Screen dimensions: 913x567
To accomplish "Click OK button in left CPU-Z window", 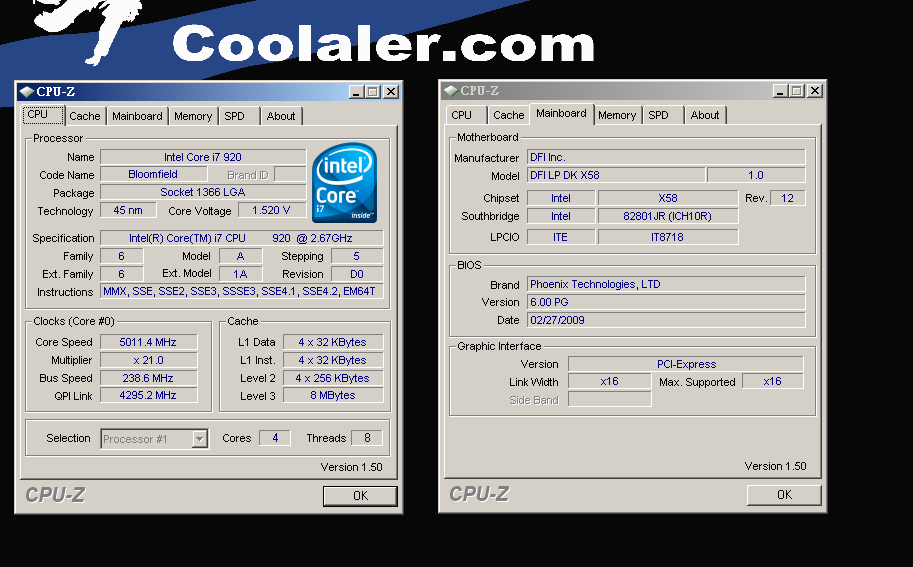I will point(360,495).
